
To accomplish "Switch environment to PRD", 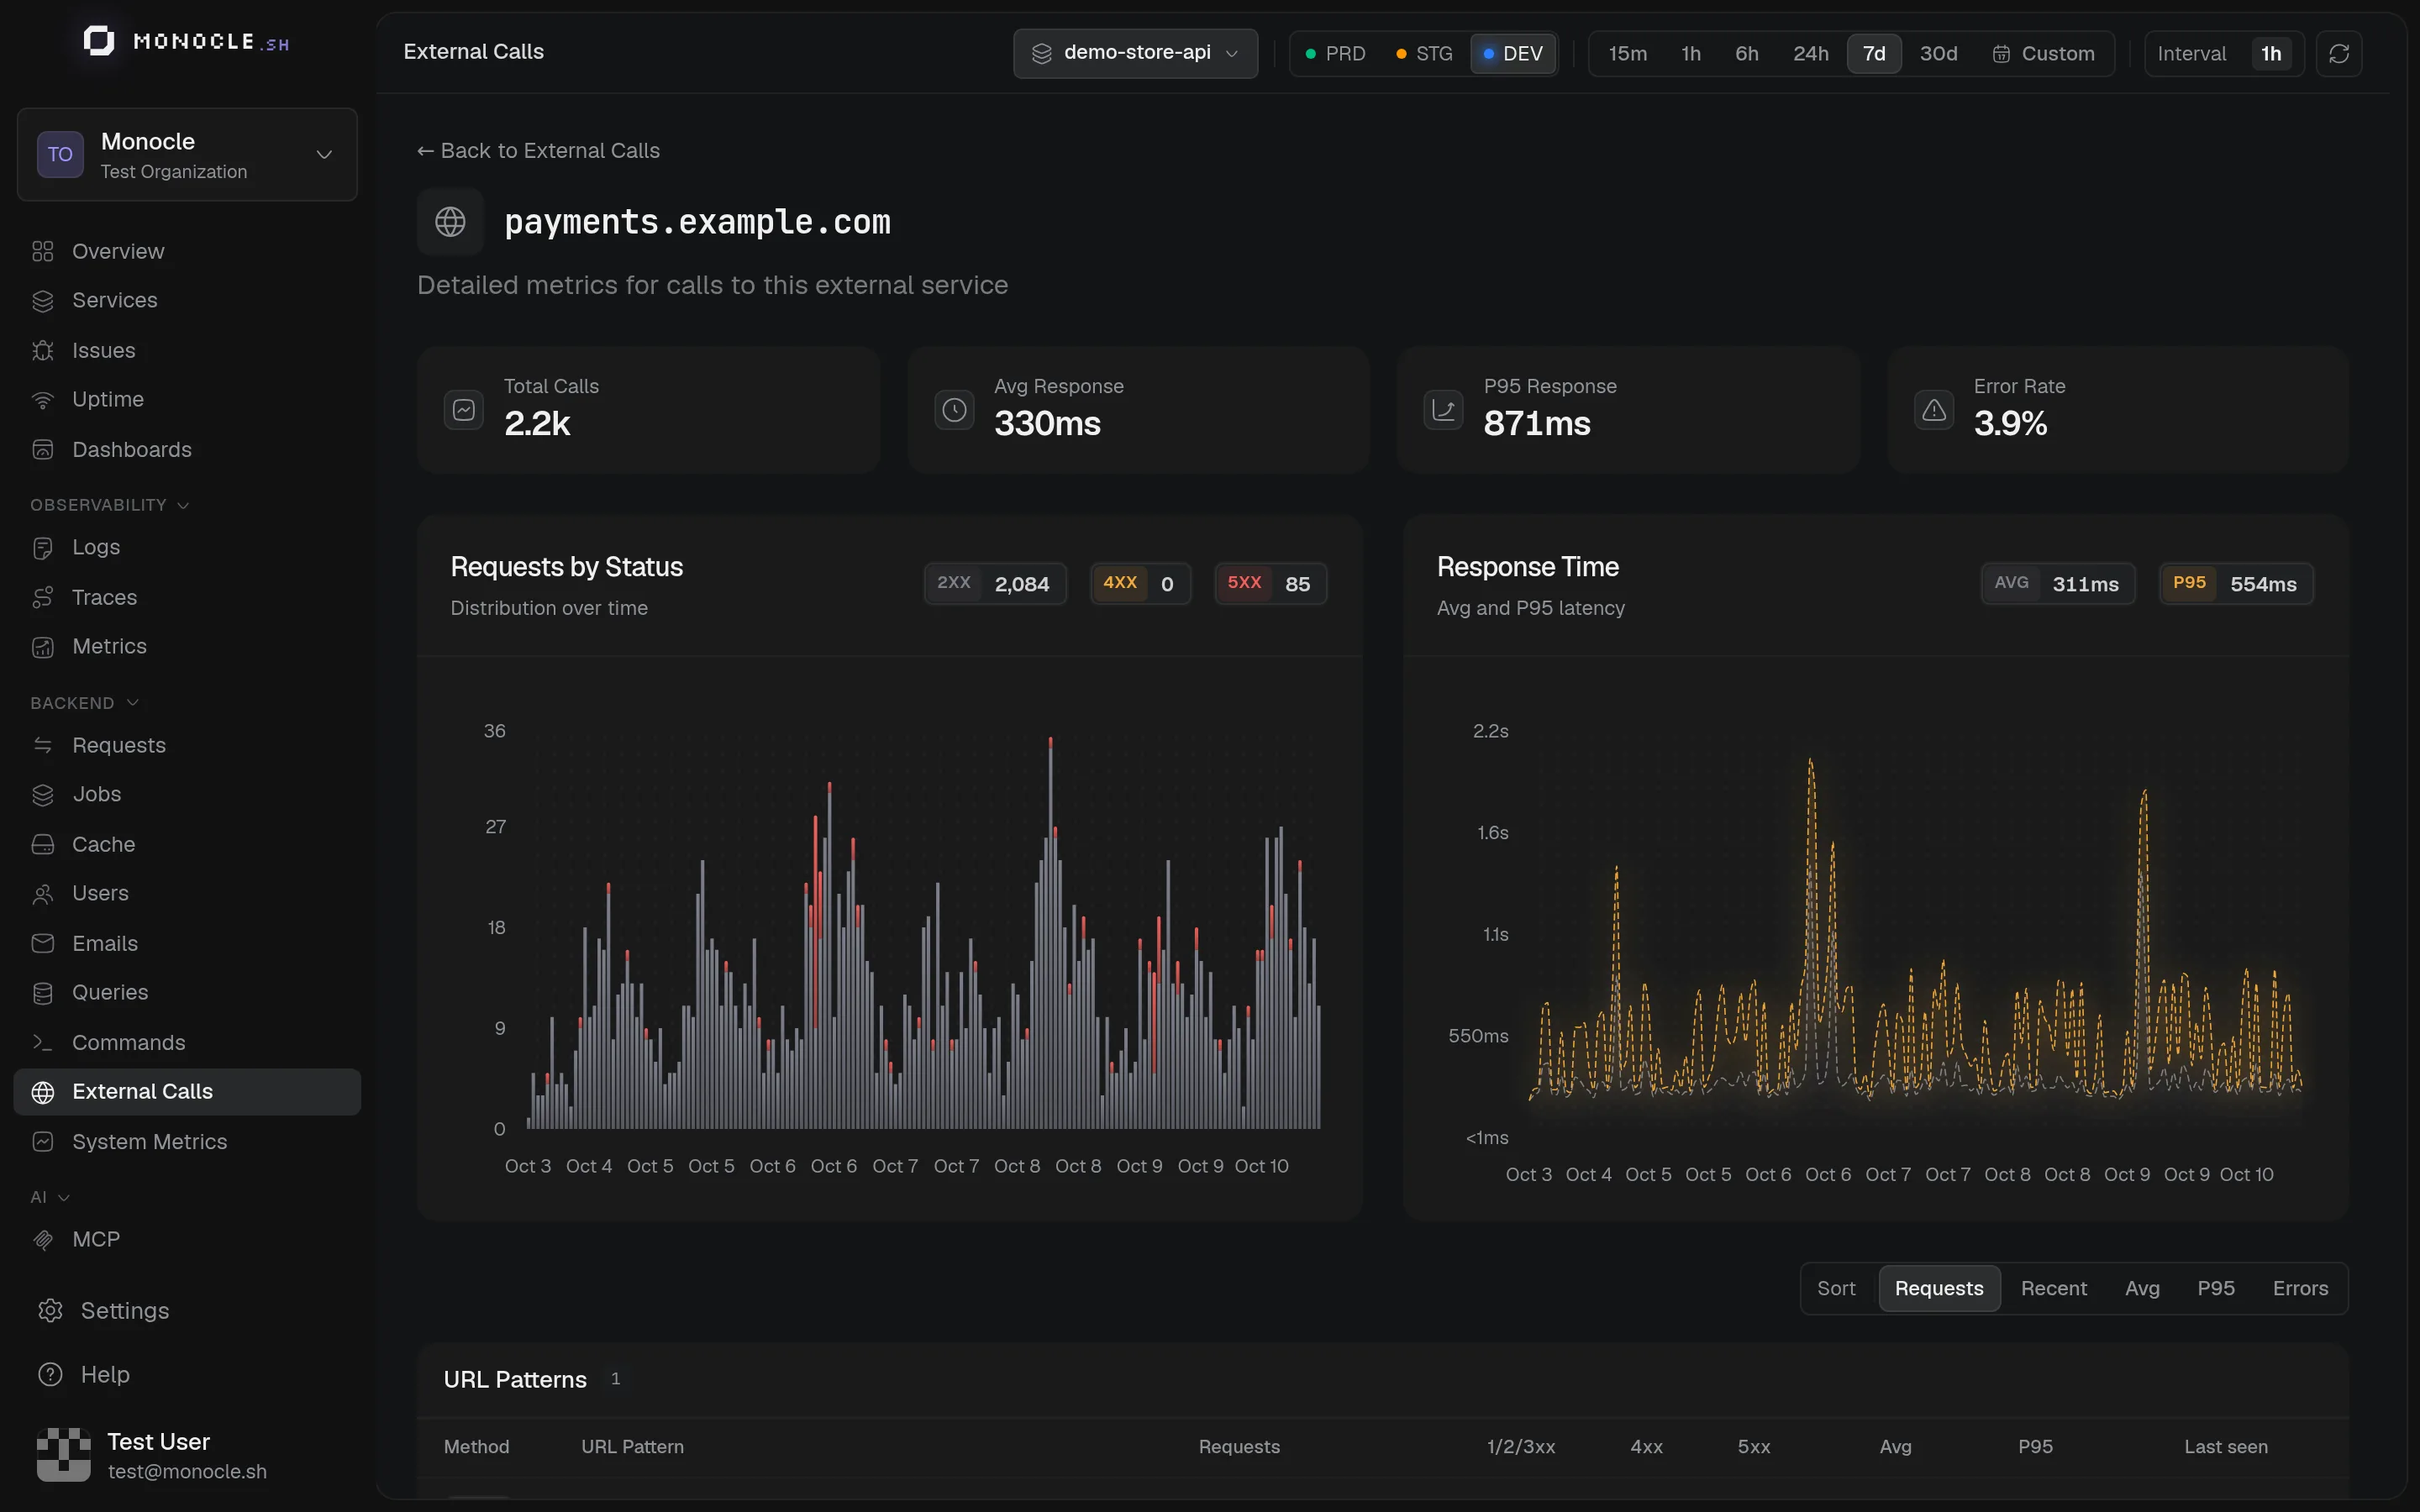I will [1335, 53].
